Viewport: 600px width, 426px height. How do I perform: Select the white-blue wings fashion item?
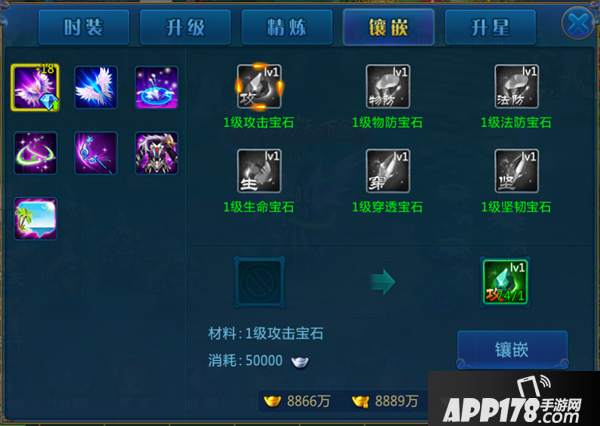(96, 87)
